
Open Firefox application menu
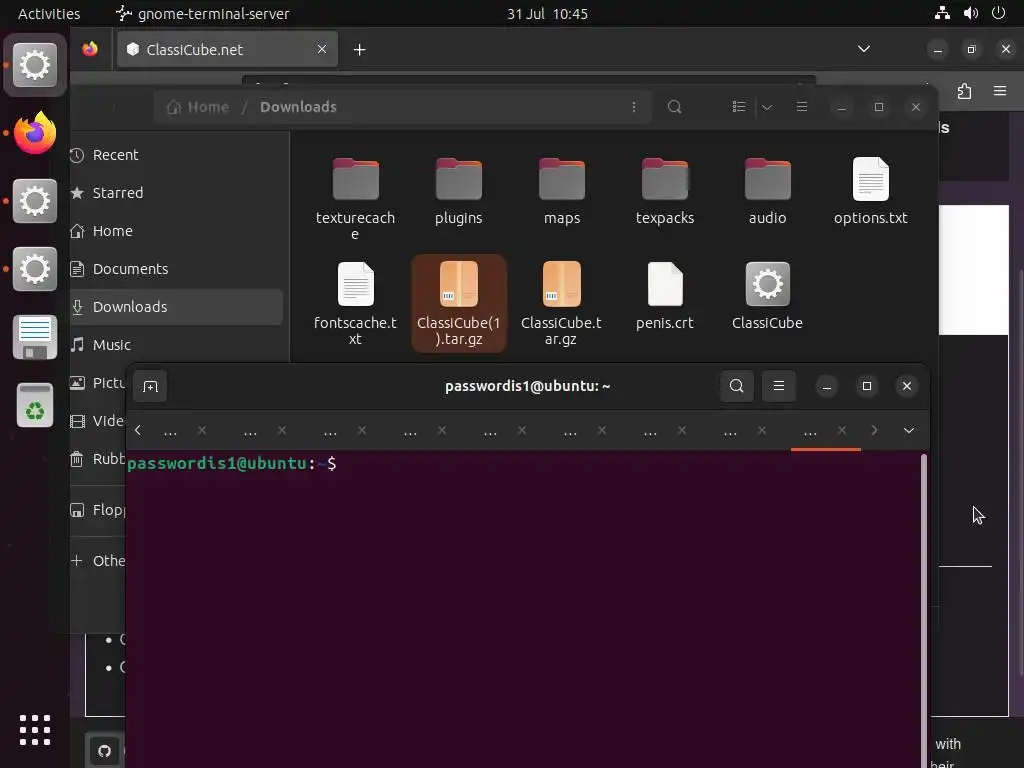(x=1000, y=91)
